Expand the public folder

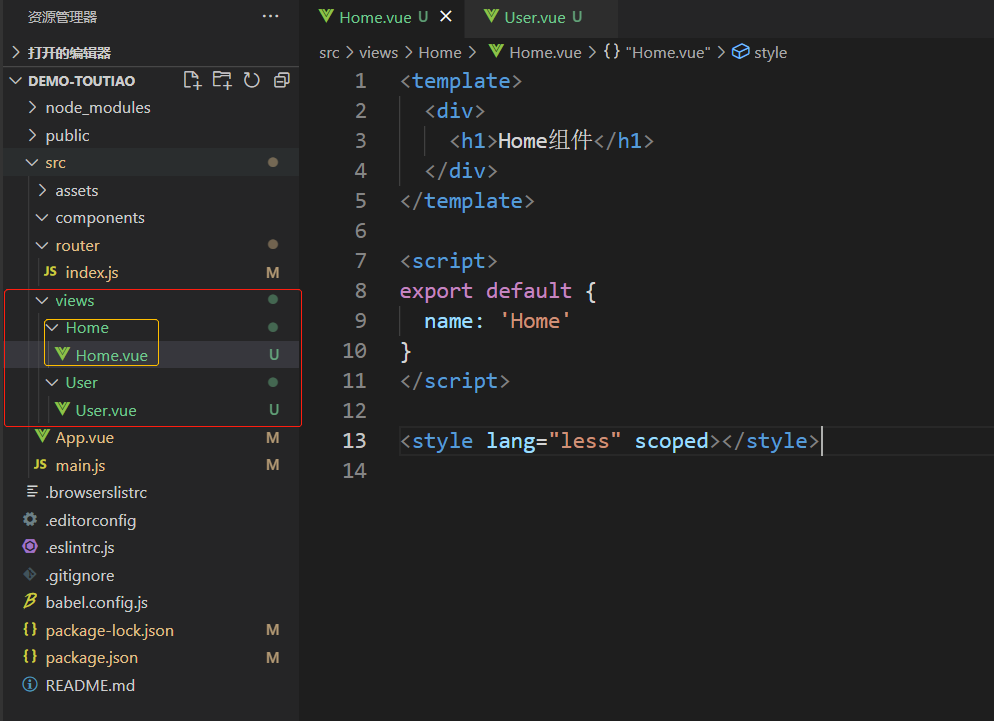(x=67, y=135)
